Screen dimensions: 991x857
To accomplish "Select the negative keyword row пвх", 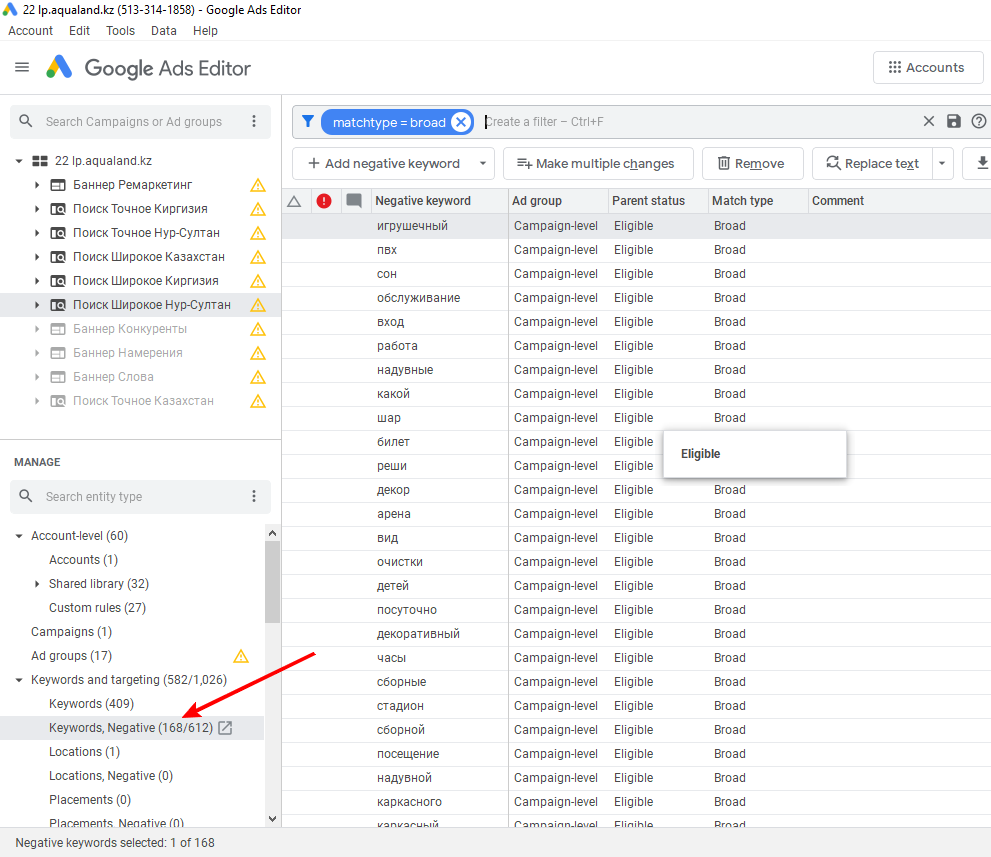I will pos(636,250).
